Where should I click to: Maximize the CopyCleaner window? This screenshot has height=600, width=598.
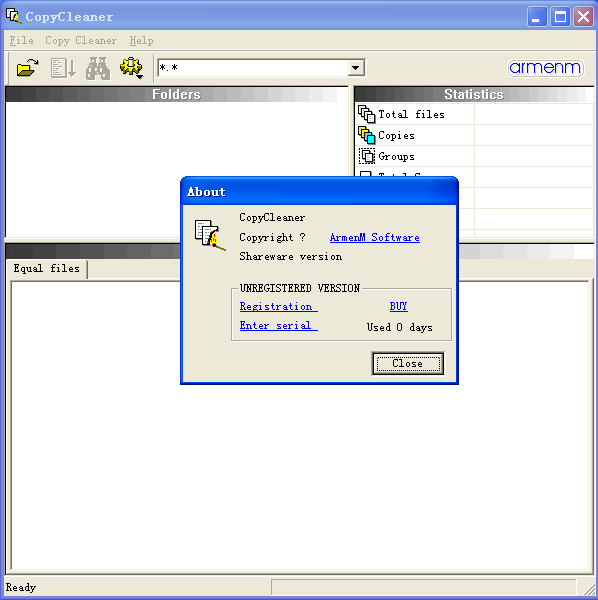point(560,17)
